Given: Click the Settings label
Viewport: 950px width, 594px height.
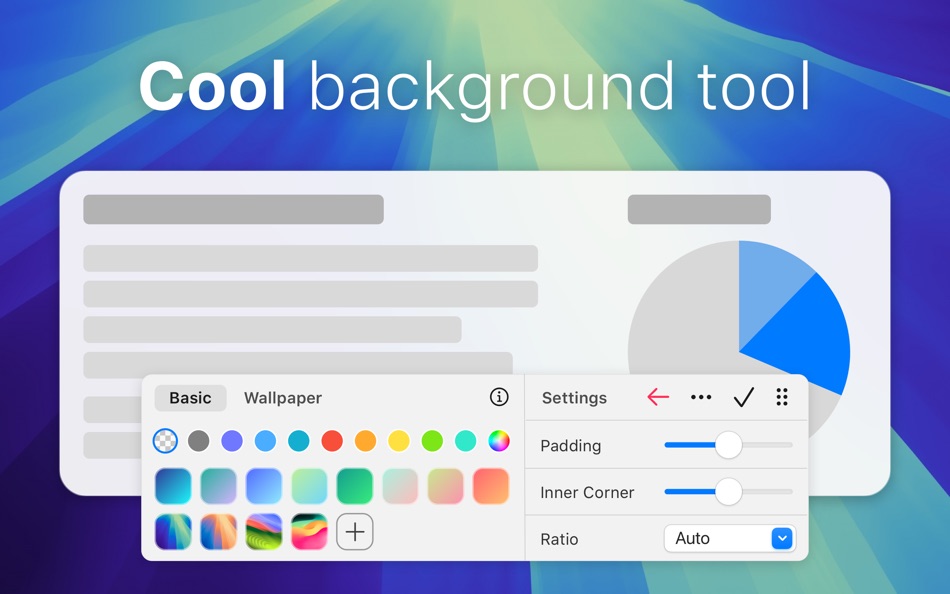Looking at the screenshot, I should (574, 398).
